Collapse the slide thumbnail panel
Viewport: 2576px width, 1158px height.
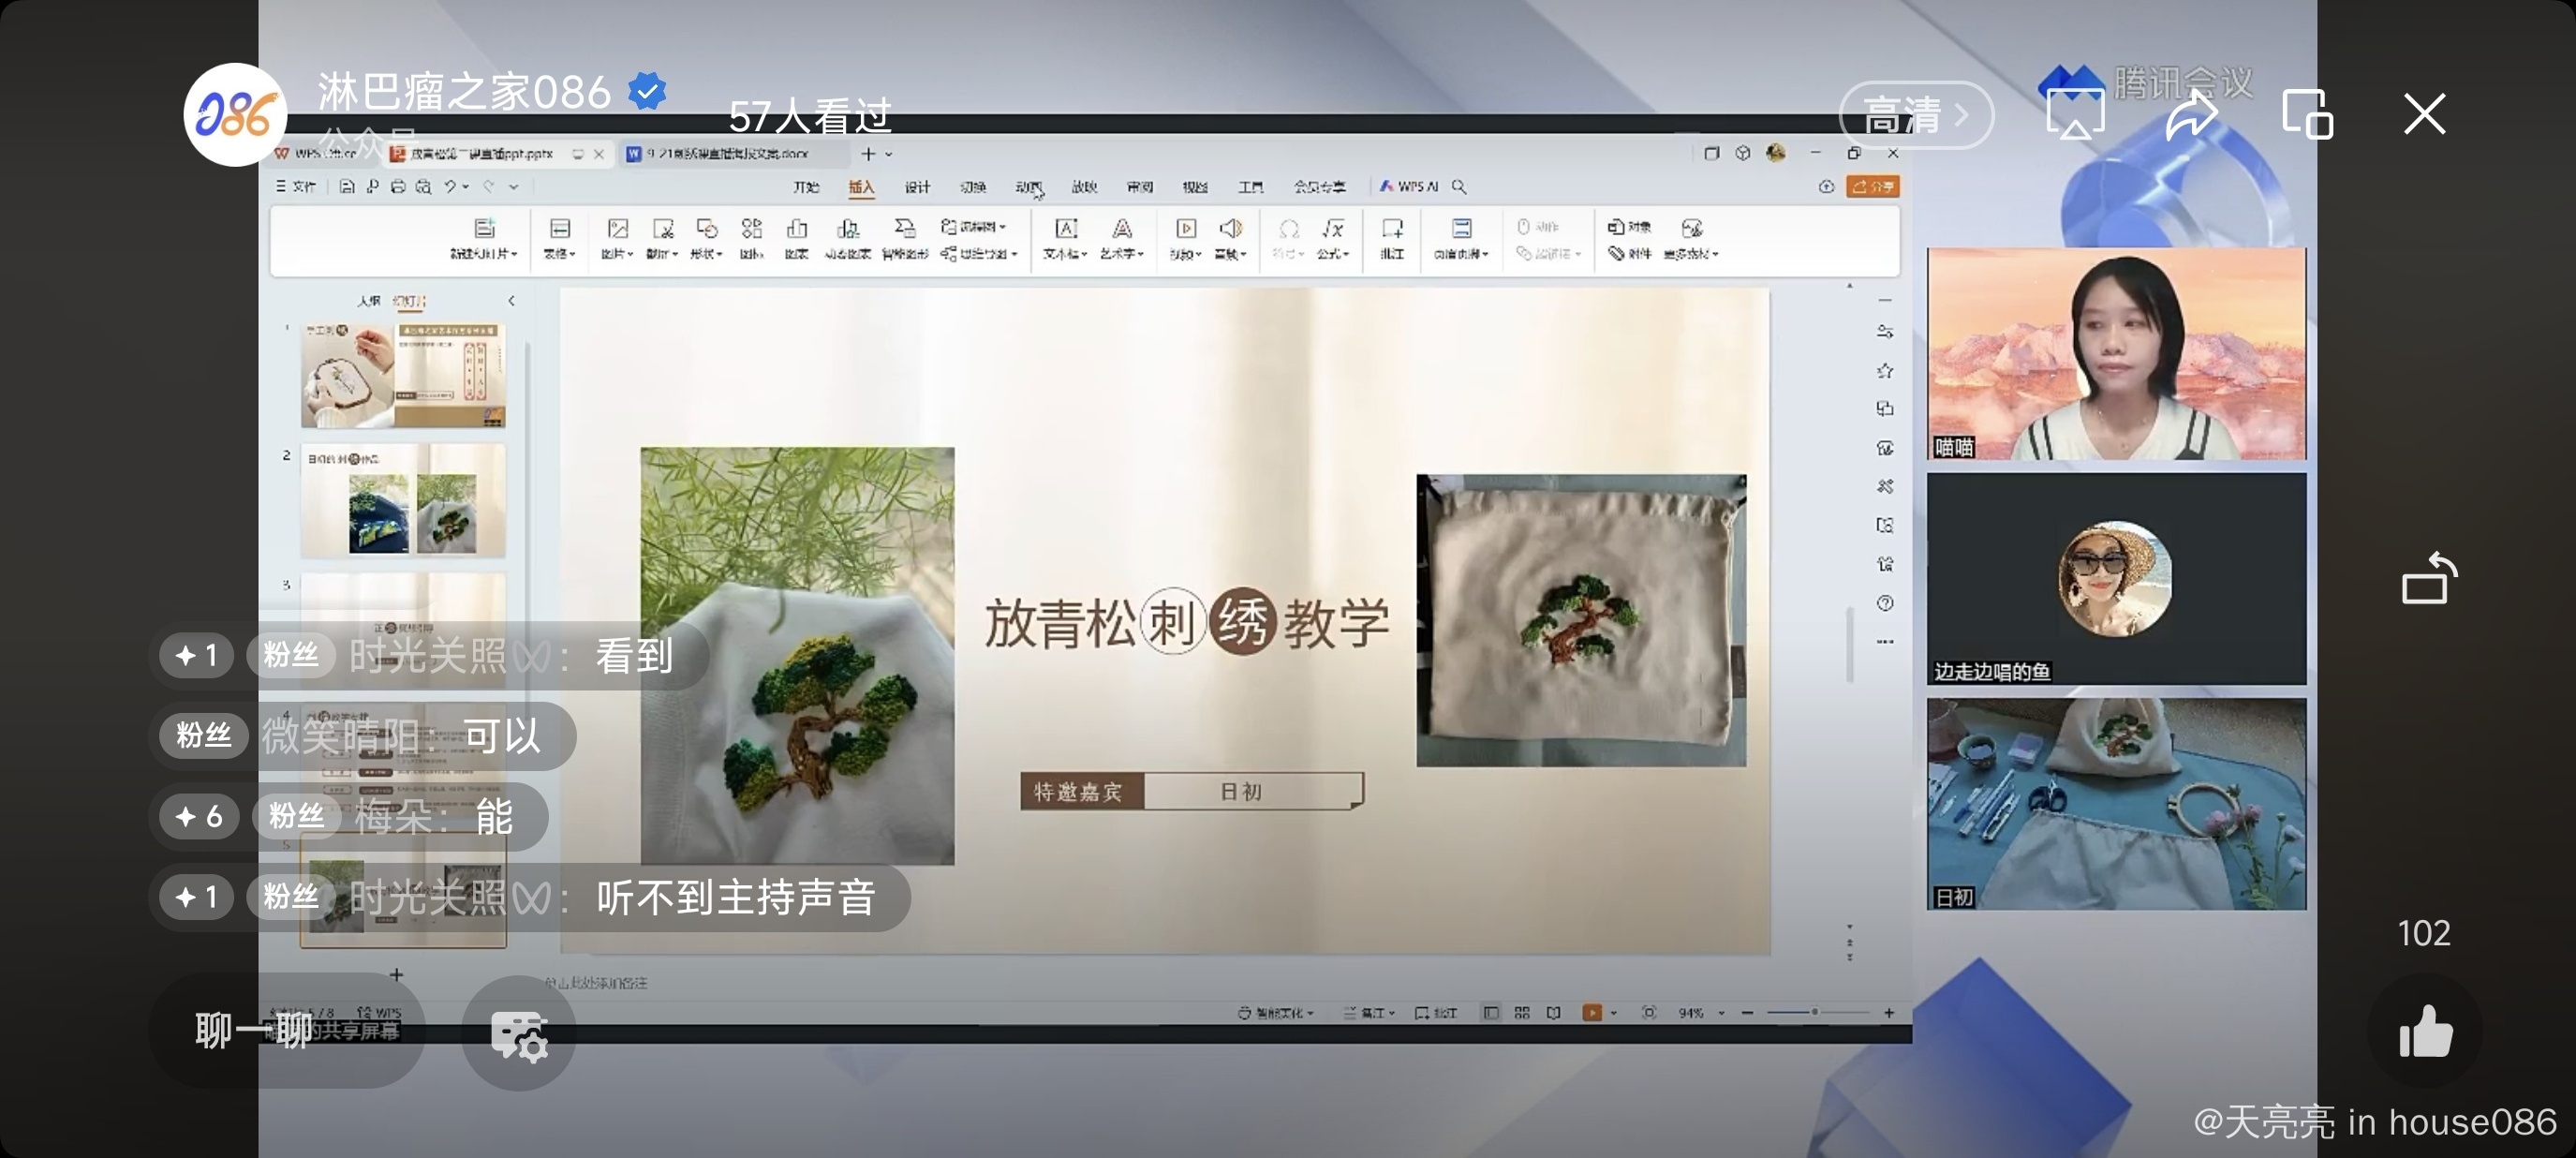point(512,300)
